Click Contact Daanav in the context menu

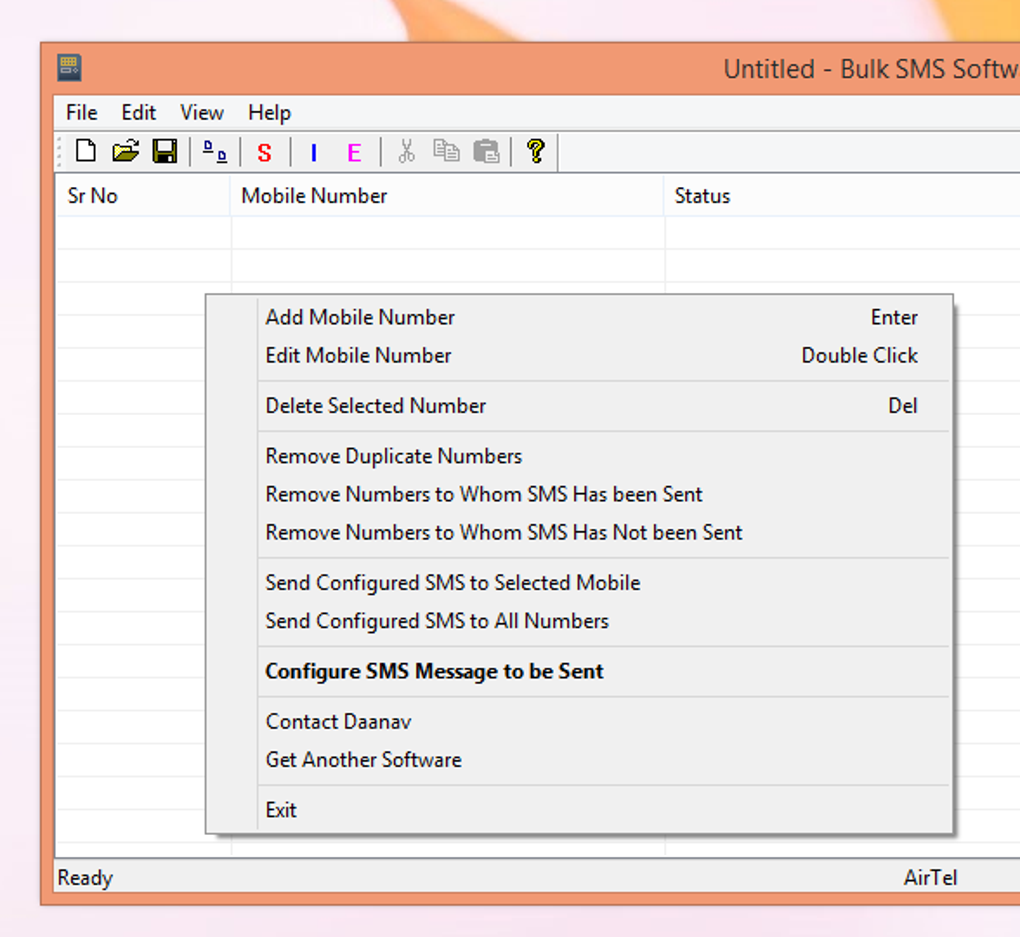(338, 722)
